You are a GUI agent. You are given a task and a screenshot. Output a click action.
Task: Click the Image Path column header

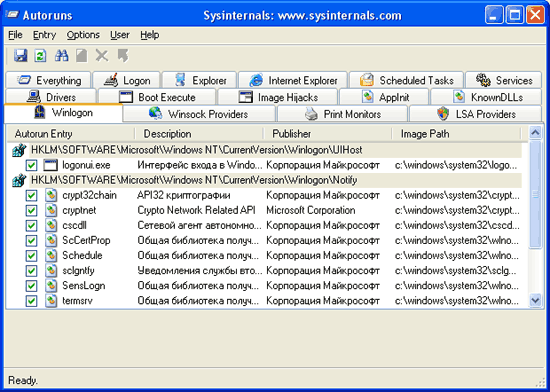tap(456, 134)
